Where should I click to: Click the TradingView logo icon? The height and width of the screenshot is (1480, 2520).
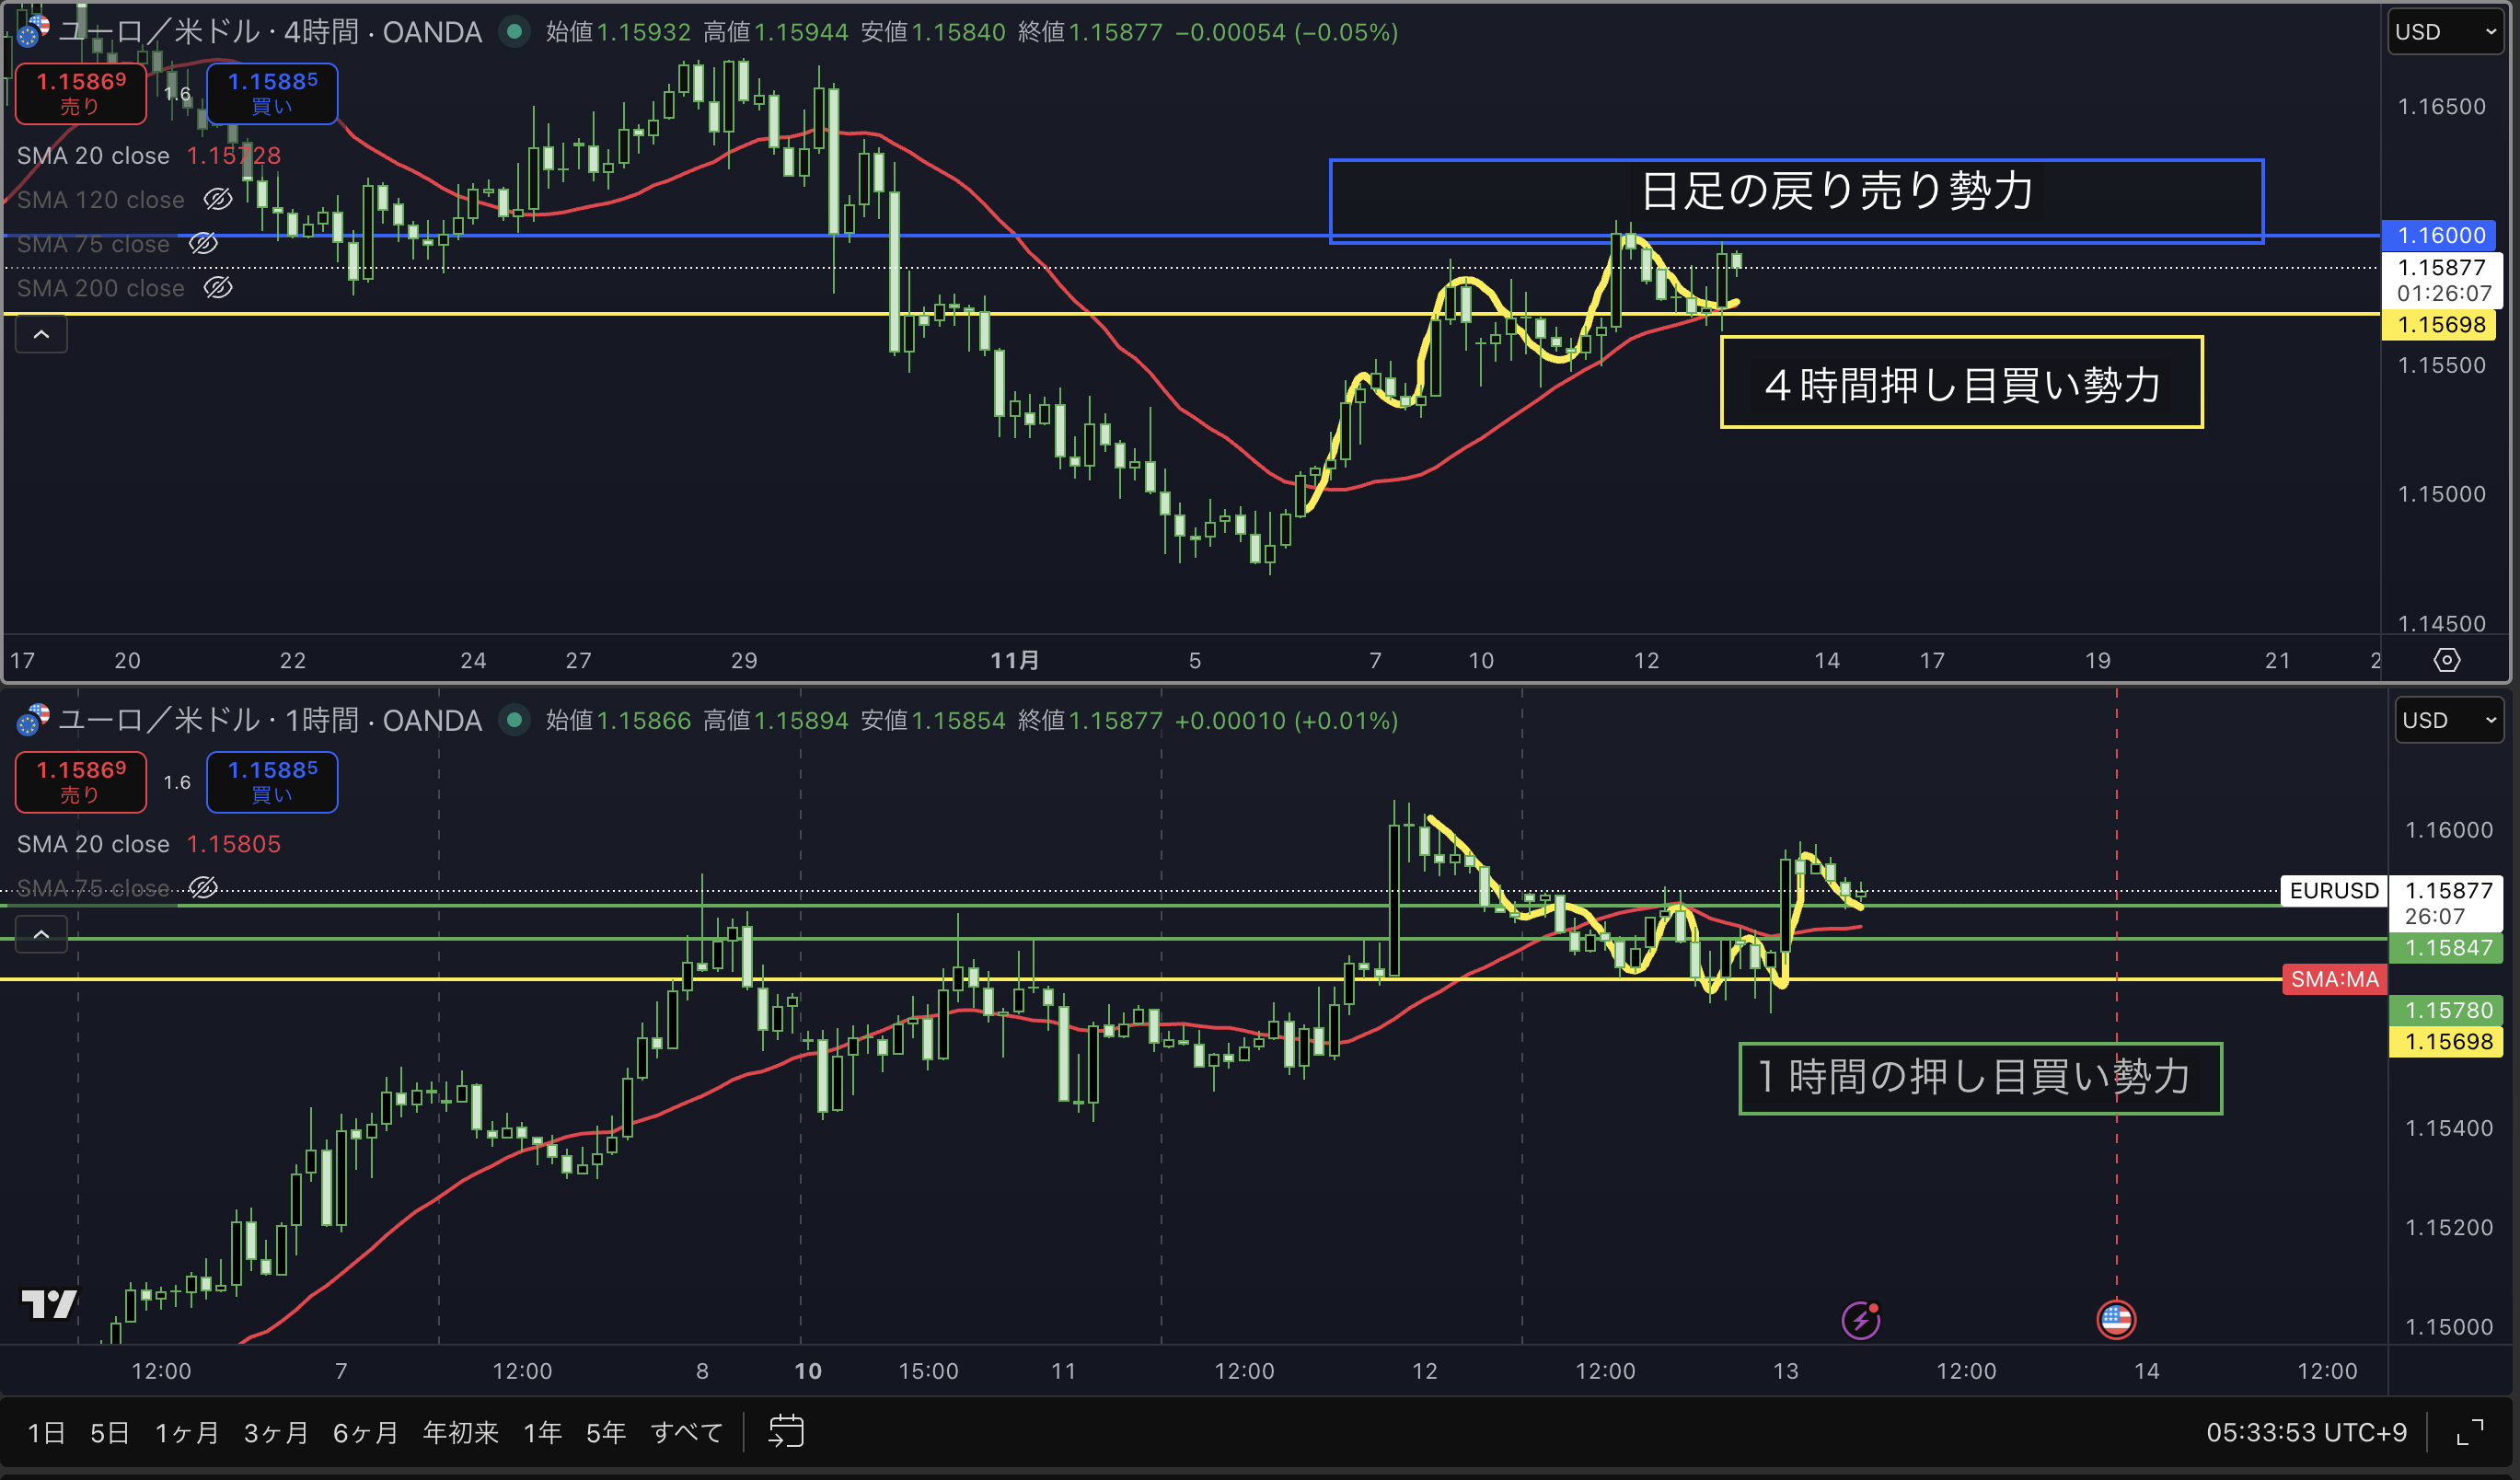(49, 1303)
